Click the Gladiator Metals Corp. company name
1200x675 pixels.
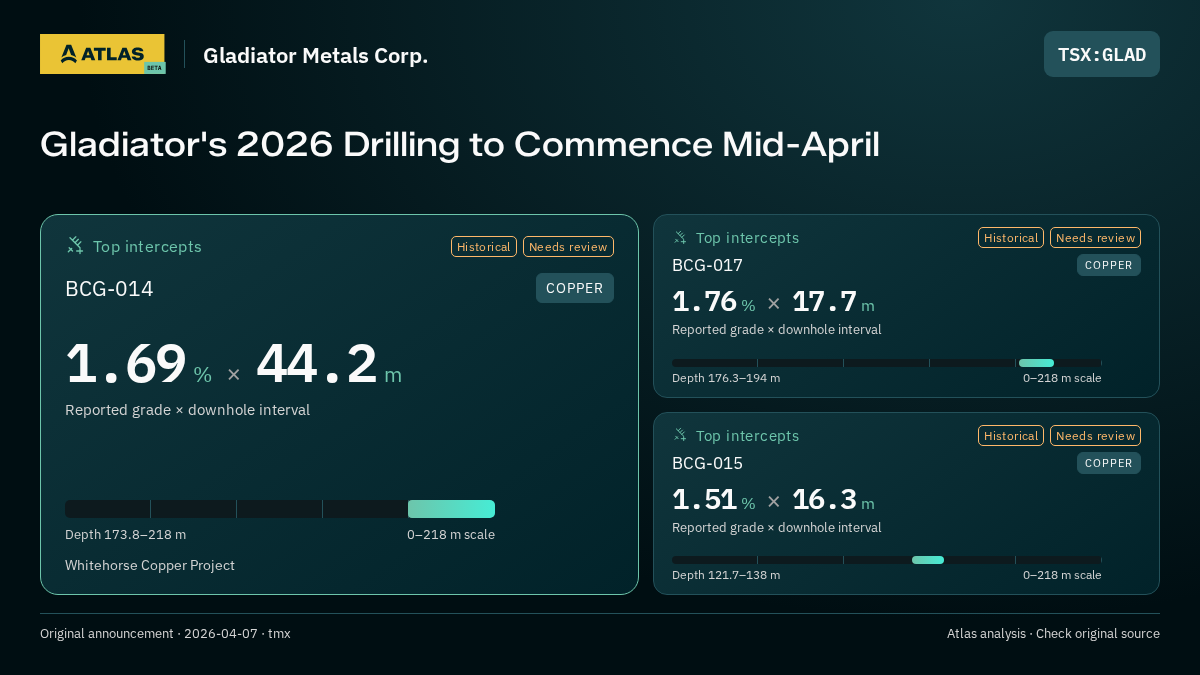tap(315, 55)
